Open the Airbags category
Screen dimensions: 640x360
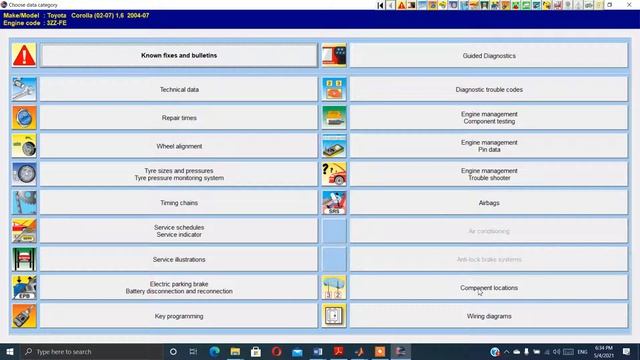click(489, 202)
